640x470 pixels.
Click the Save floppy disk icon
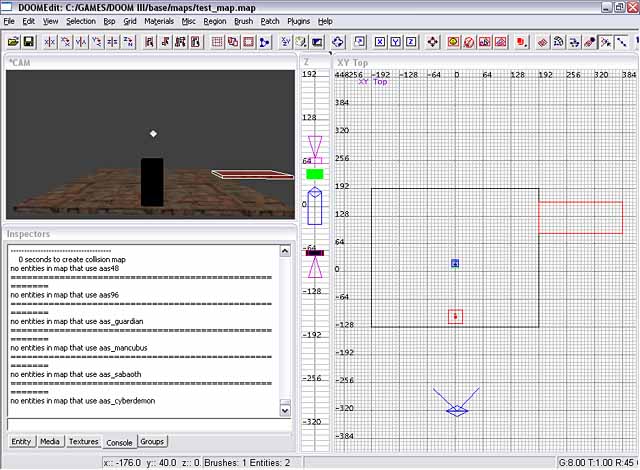tap(29, 42)
